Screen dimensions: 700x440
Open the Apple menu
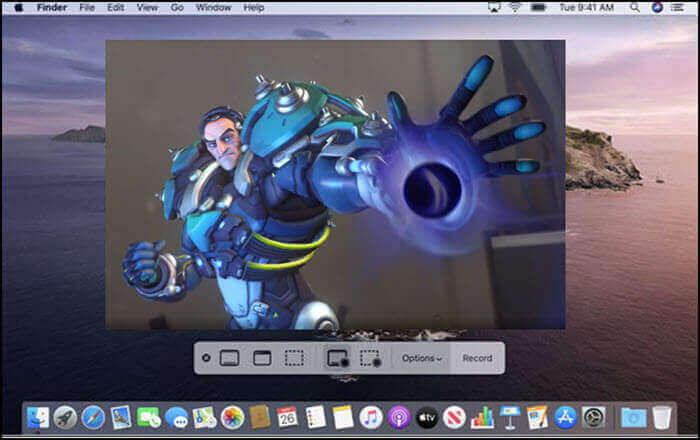tap(17, 7)
